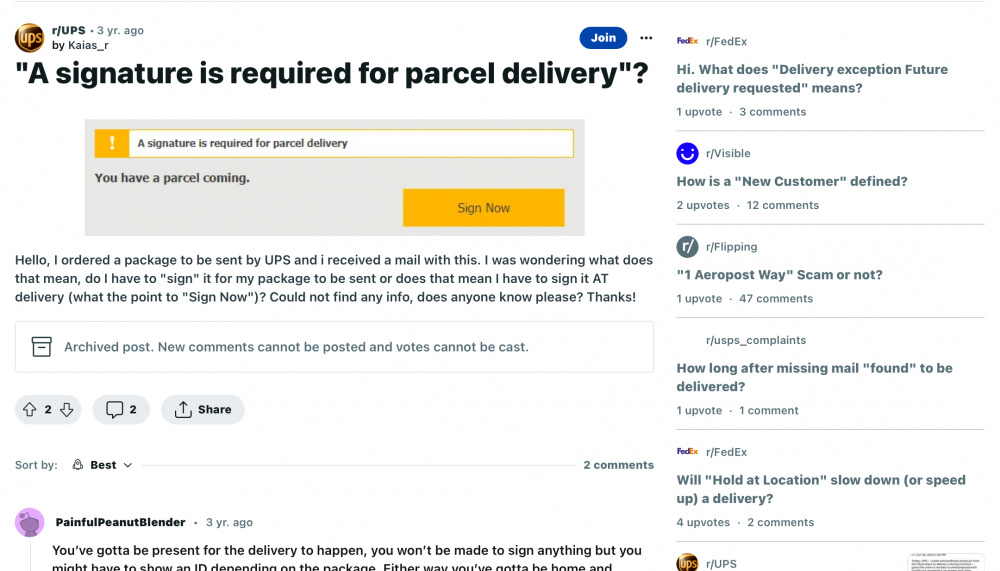Open the "Hold at Location" FedEx post
The height and width of the screenshot is (571, 1000).
pos(821,489)
